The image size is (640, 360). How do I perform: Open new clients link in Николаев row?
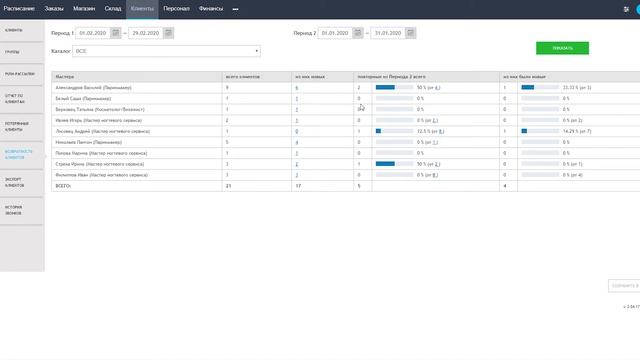297,142
